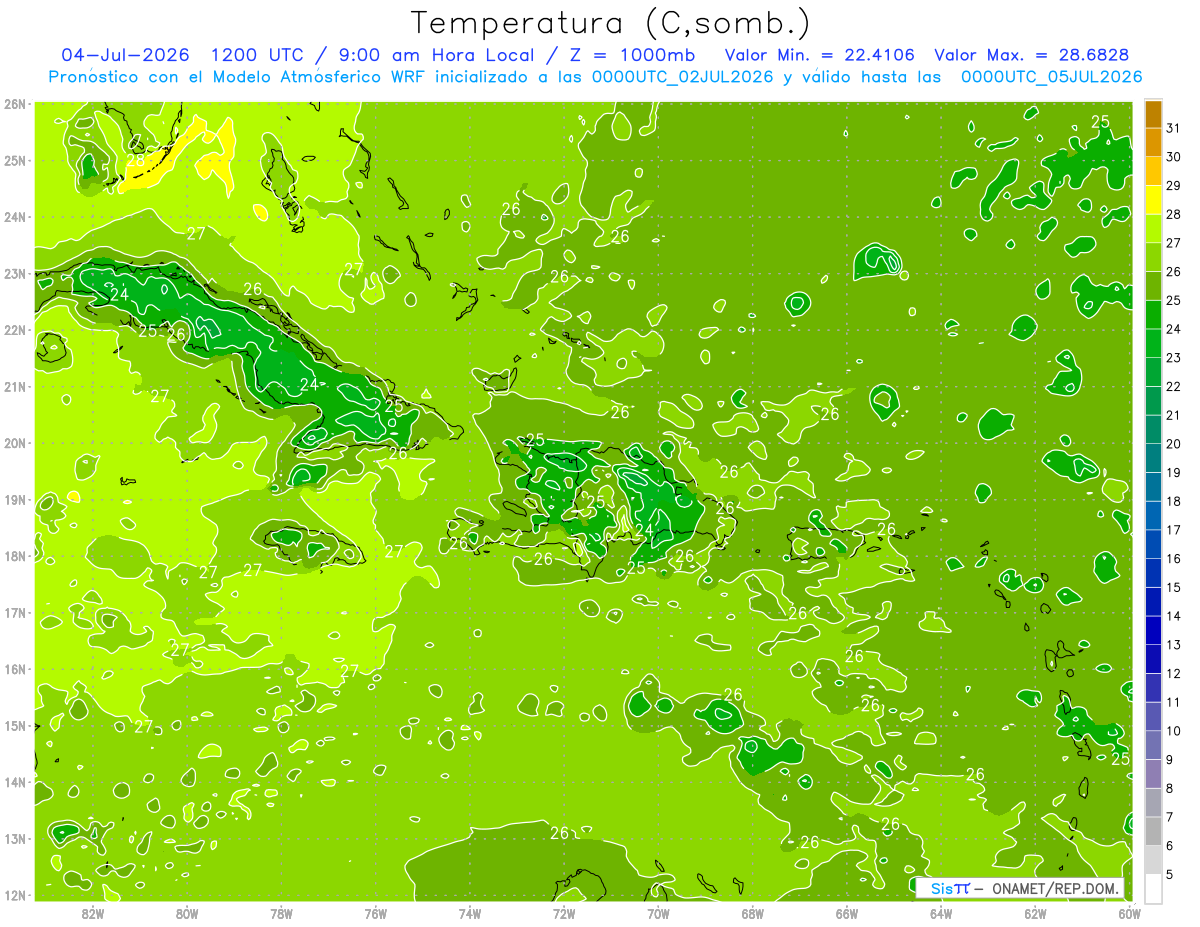The image size is (1200, 927).
Task: Click the yellow swatch between 28 and 29
Action: tap(1154, 200)
